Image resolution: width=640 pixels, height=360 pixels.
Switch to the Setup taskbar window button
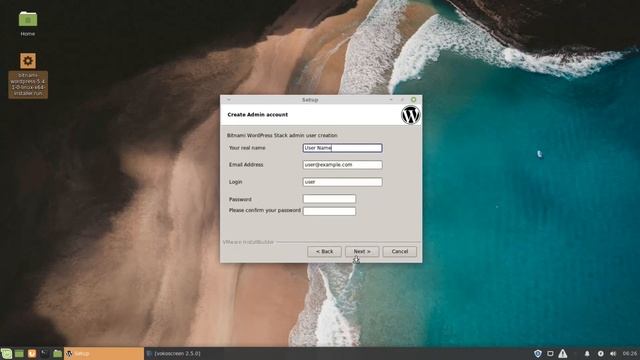(104, 353)
